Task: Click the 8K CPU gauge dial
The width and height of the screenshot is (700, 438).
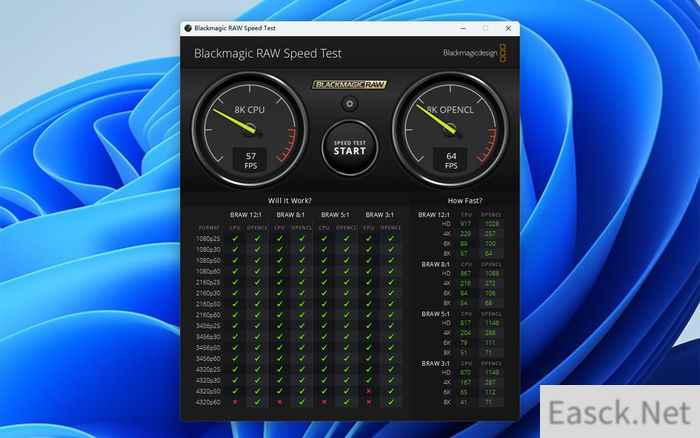Action: 250,129
